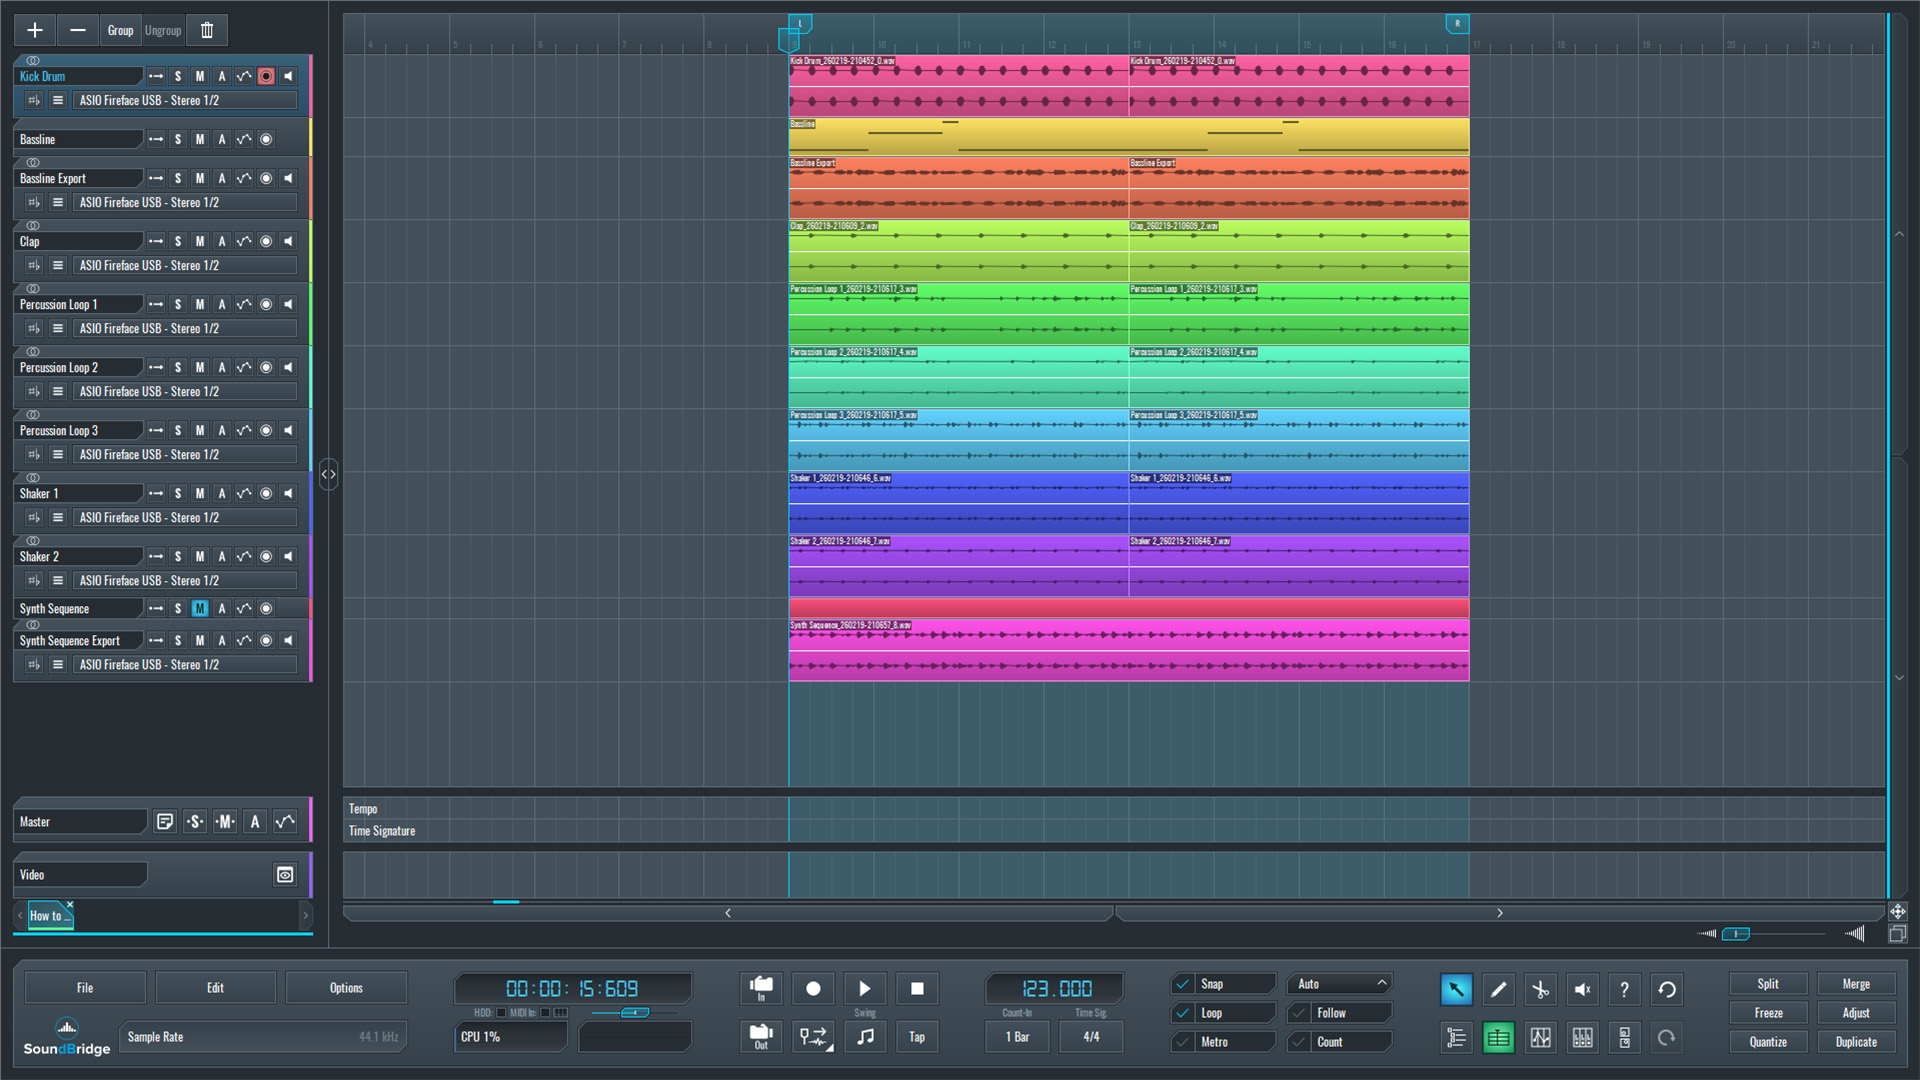Select the scissors cut tool
This screenshot has width=1920, height=1080.
pyautogui.click(x=1540, y=989)
